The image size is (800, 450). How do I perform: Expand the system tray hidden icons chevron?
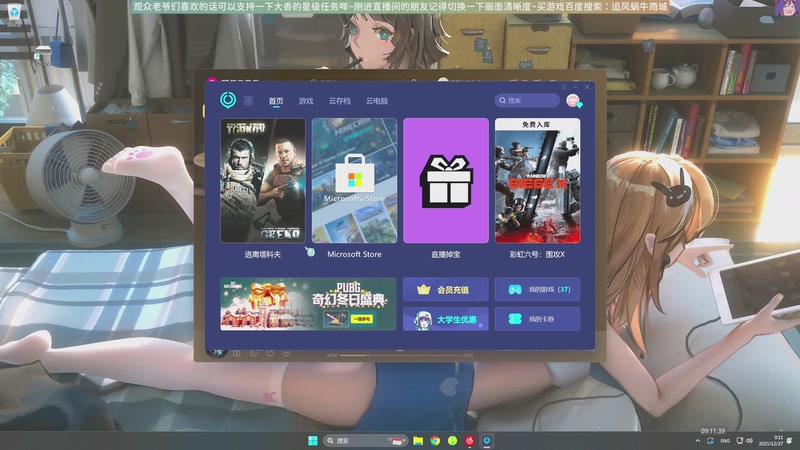(697, 441)
